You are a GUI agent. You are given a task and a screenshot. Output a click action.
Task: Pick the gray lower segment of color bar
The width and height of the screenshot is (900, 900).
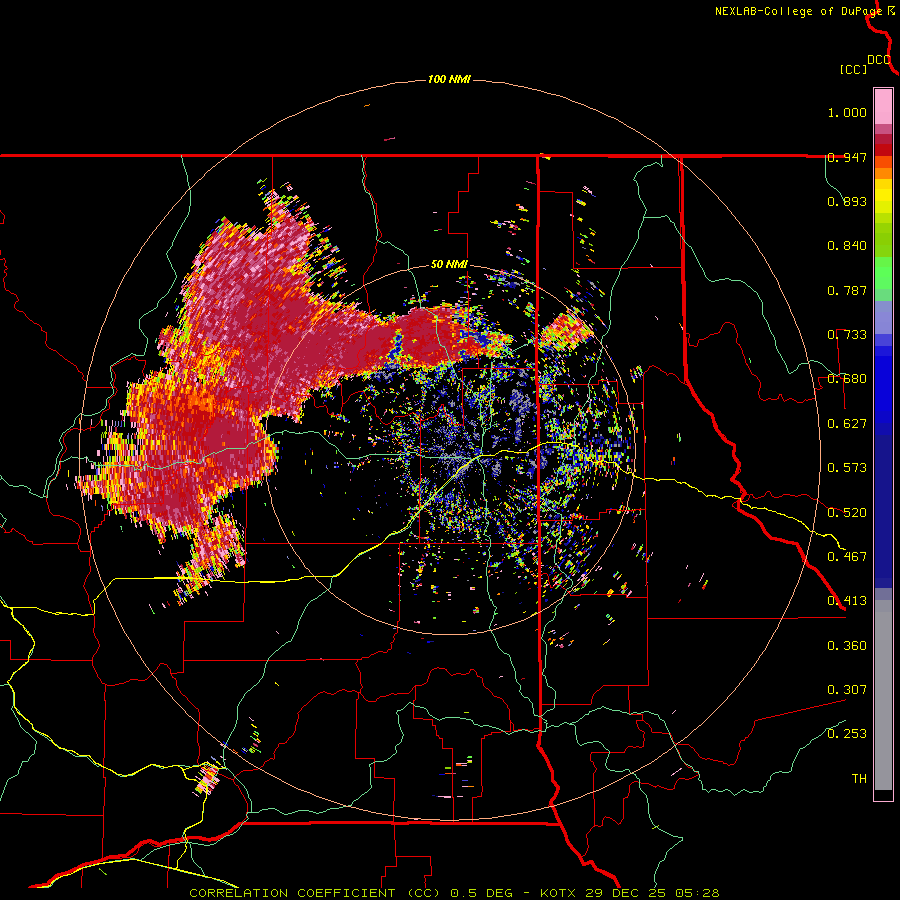coord(883,695)
